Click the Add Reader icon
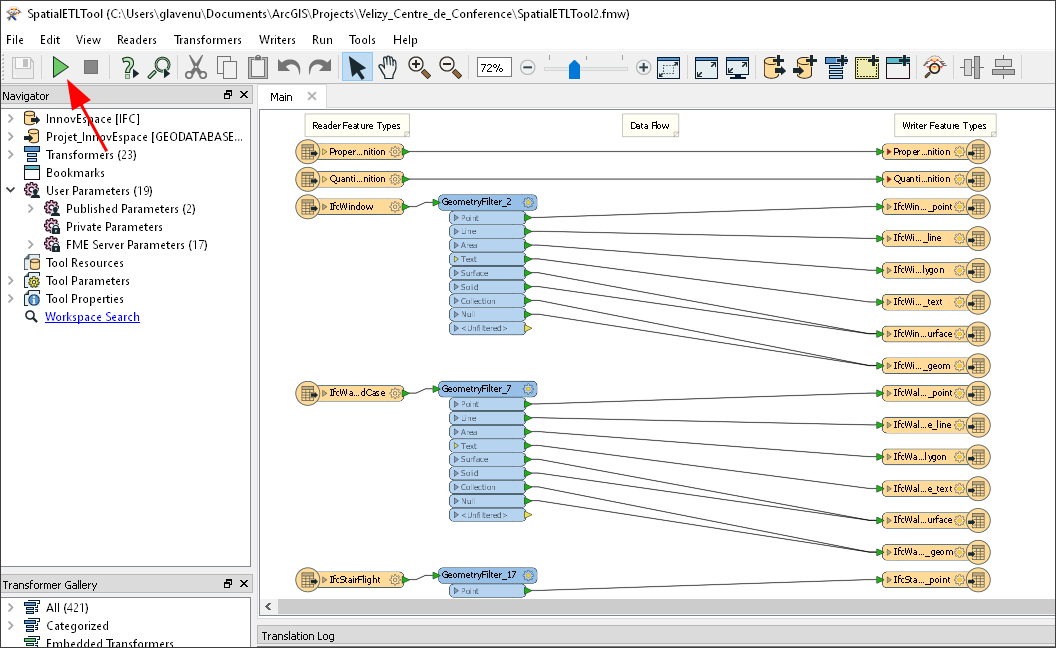Screen dimensions: 1056x648 coord(774,67)
